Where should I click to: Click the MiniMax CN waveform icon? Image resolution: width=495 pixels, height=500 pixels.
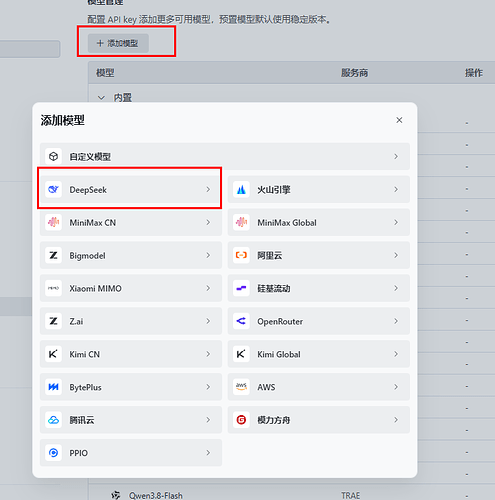[x=53, y=222]
